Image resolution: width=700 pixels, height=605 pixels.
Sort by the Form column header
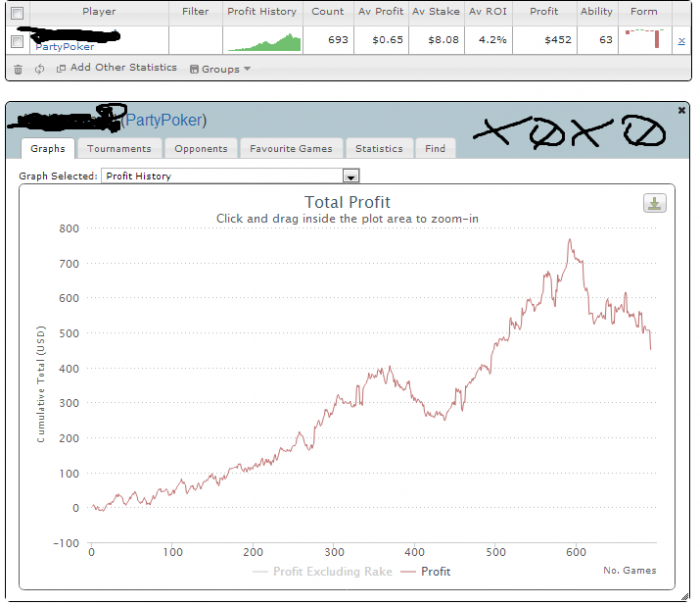click(644, 12)
